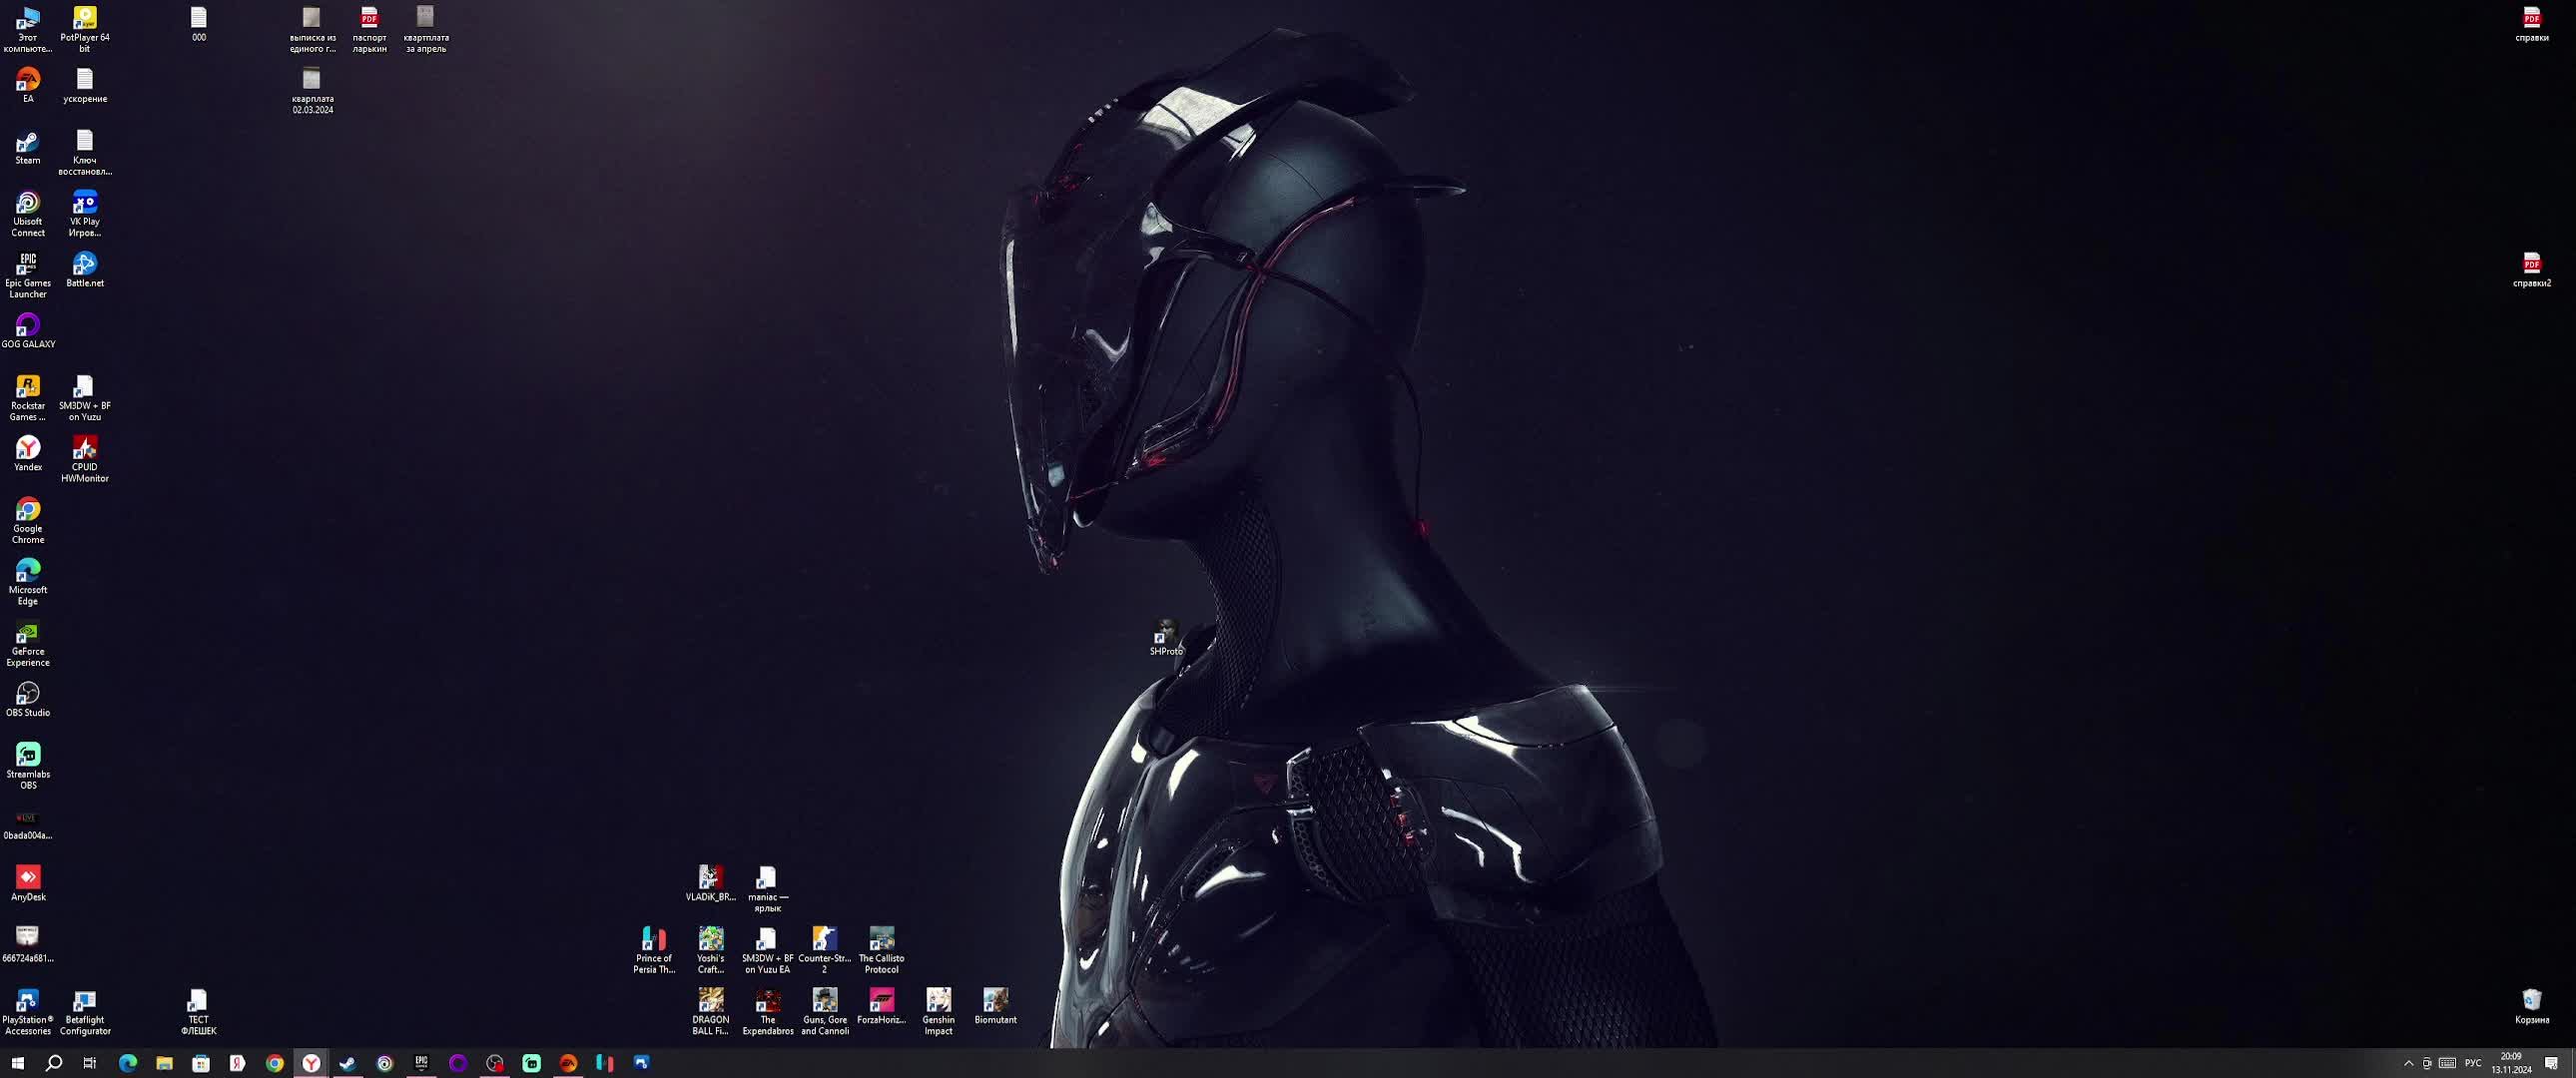Image resolution: width=2576 pixels, height=1078 pixels.
Task: Select the EA desktop shortcut
Action: [x=28, y=86]
